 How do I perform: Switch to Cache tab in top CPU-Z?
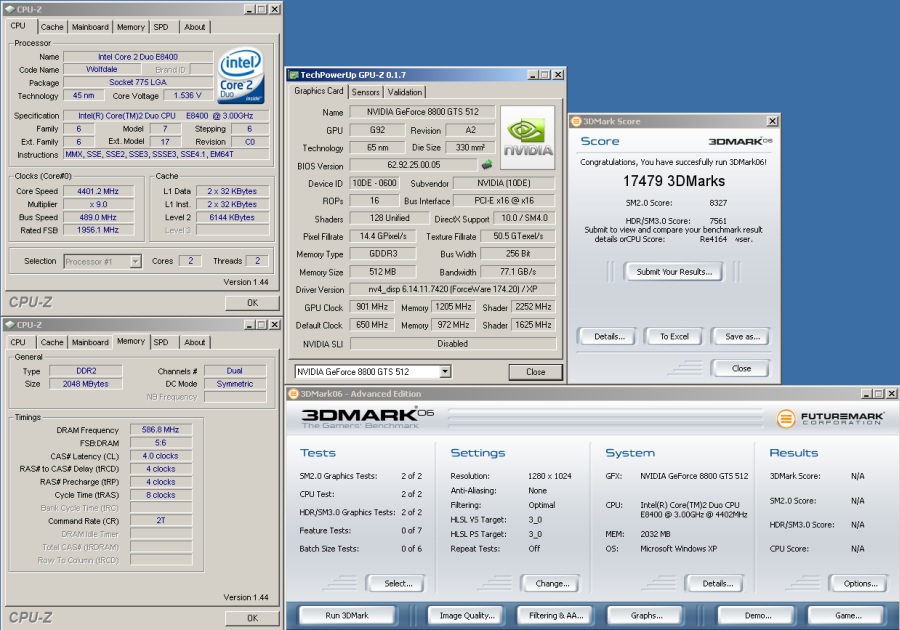pyautogui.click(x=52, y=27)
